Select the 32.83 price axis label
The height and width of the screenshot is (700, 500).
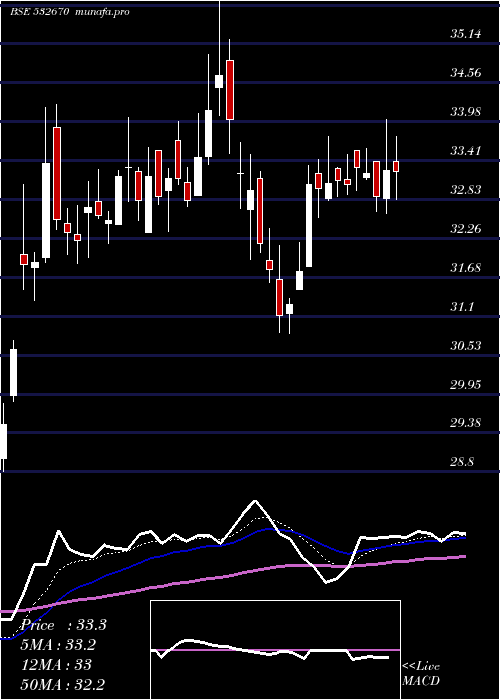[466, 190]
